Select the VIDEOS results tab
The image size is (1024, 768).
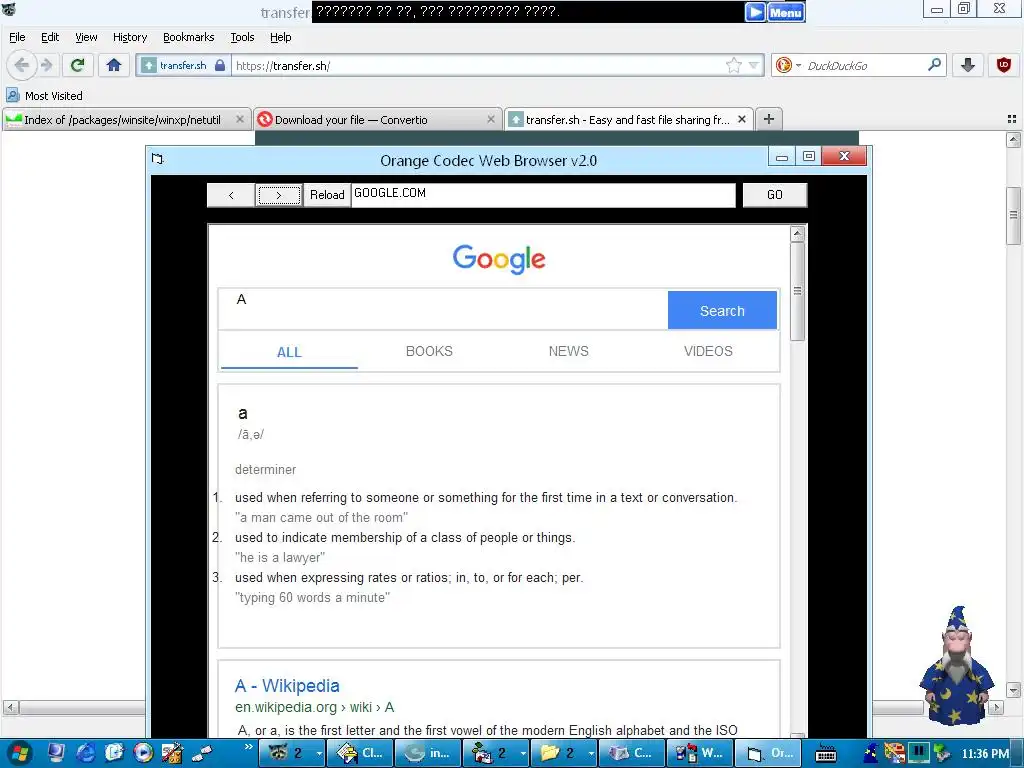point(708,351)
